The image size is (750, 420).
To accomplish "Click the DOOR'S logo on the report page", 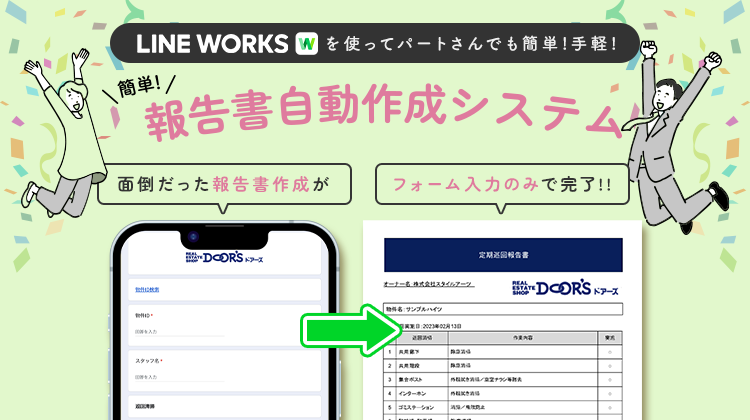I will click(565, 288).
